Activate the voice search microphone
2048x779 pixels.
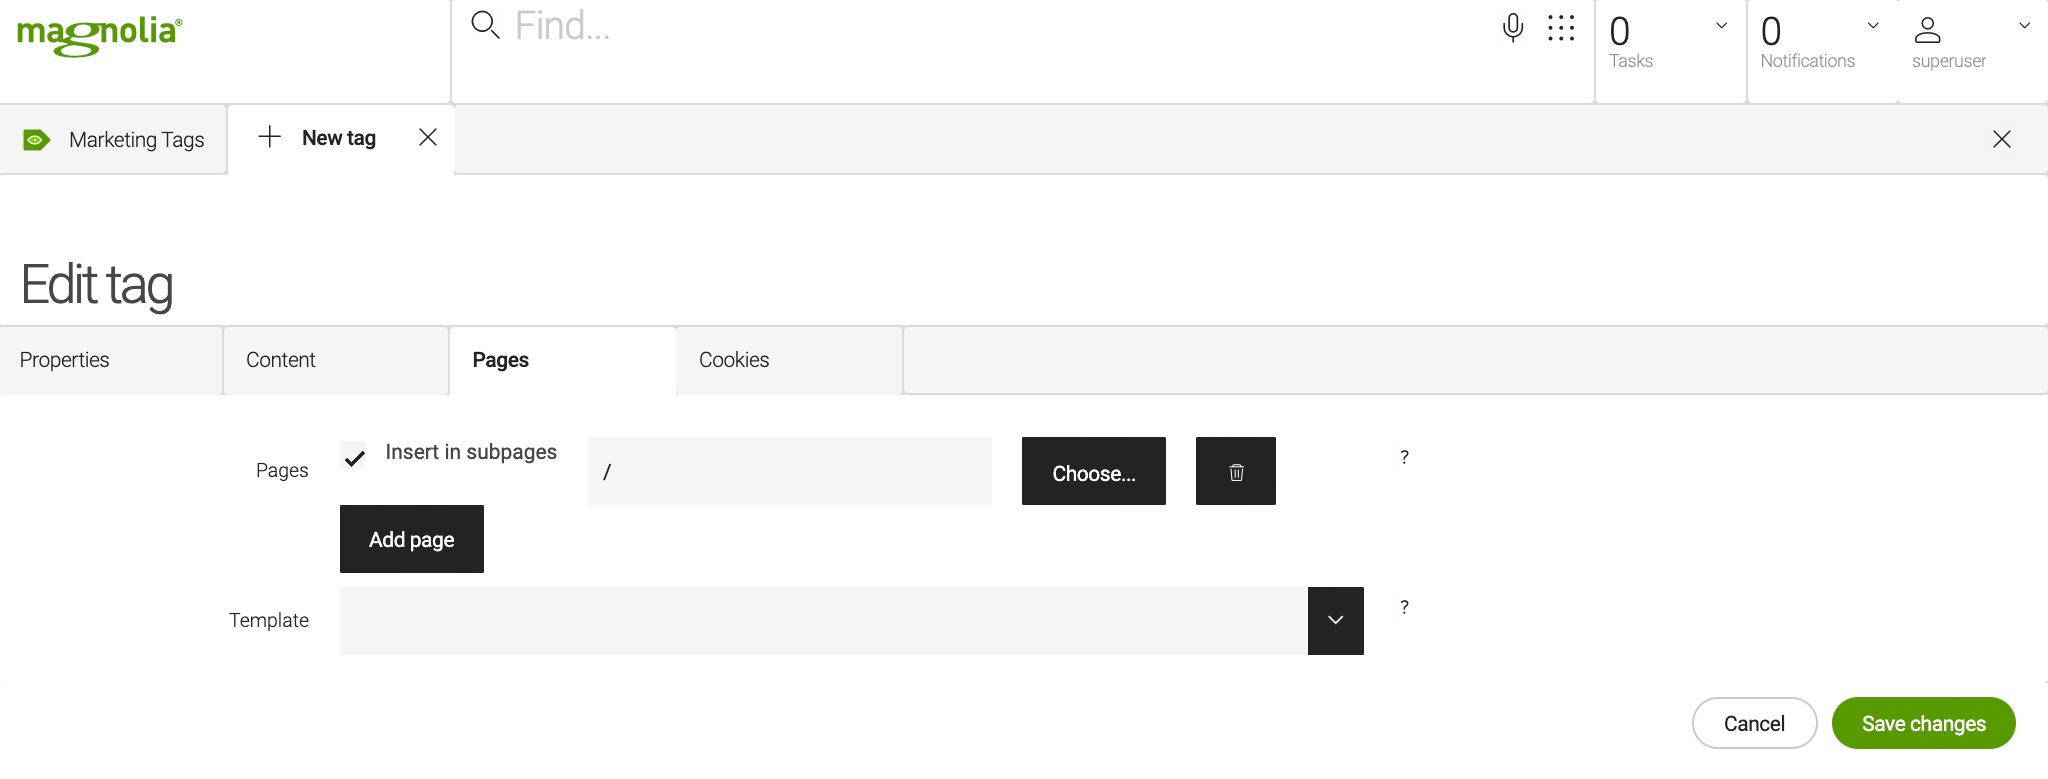pyautogui.click(x=1513, y=27)
